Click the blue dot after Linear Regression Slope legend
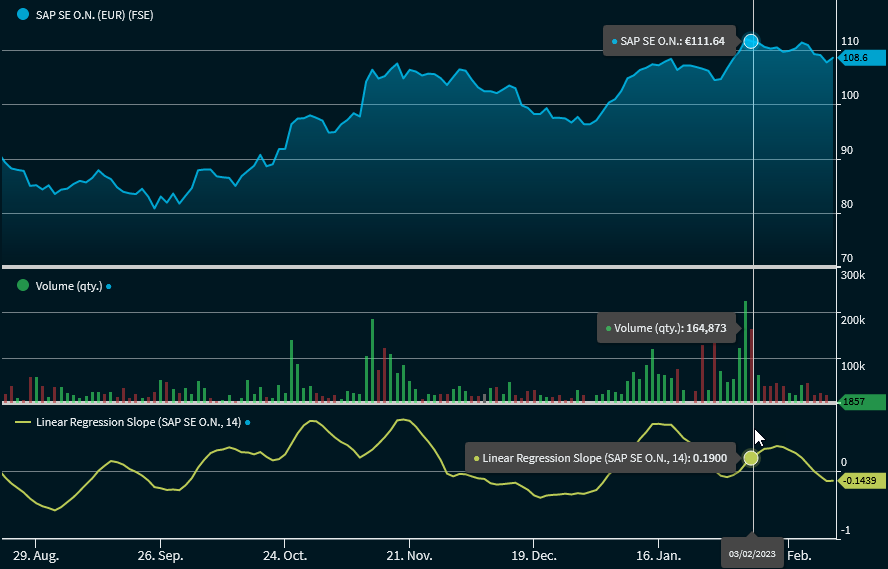 [248, 423]
